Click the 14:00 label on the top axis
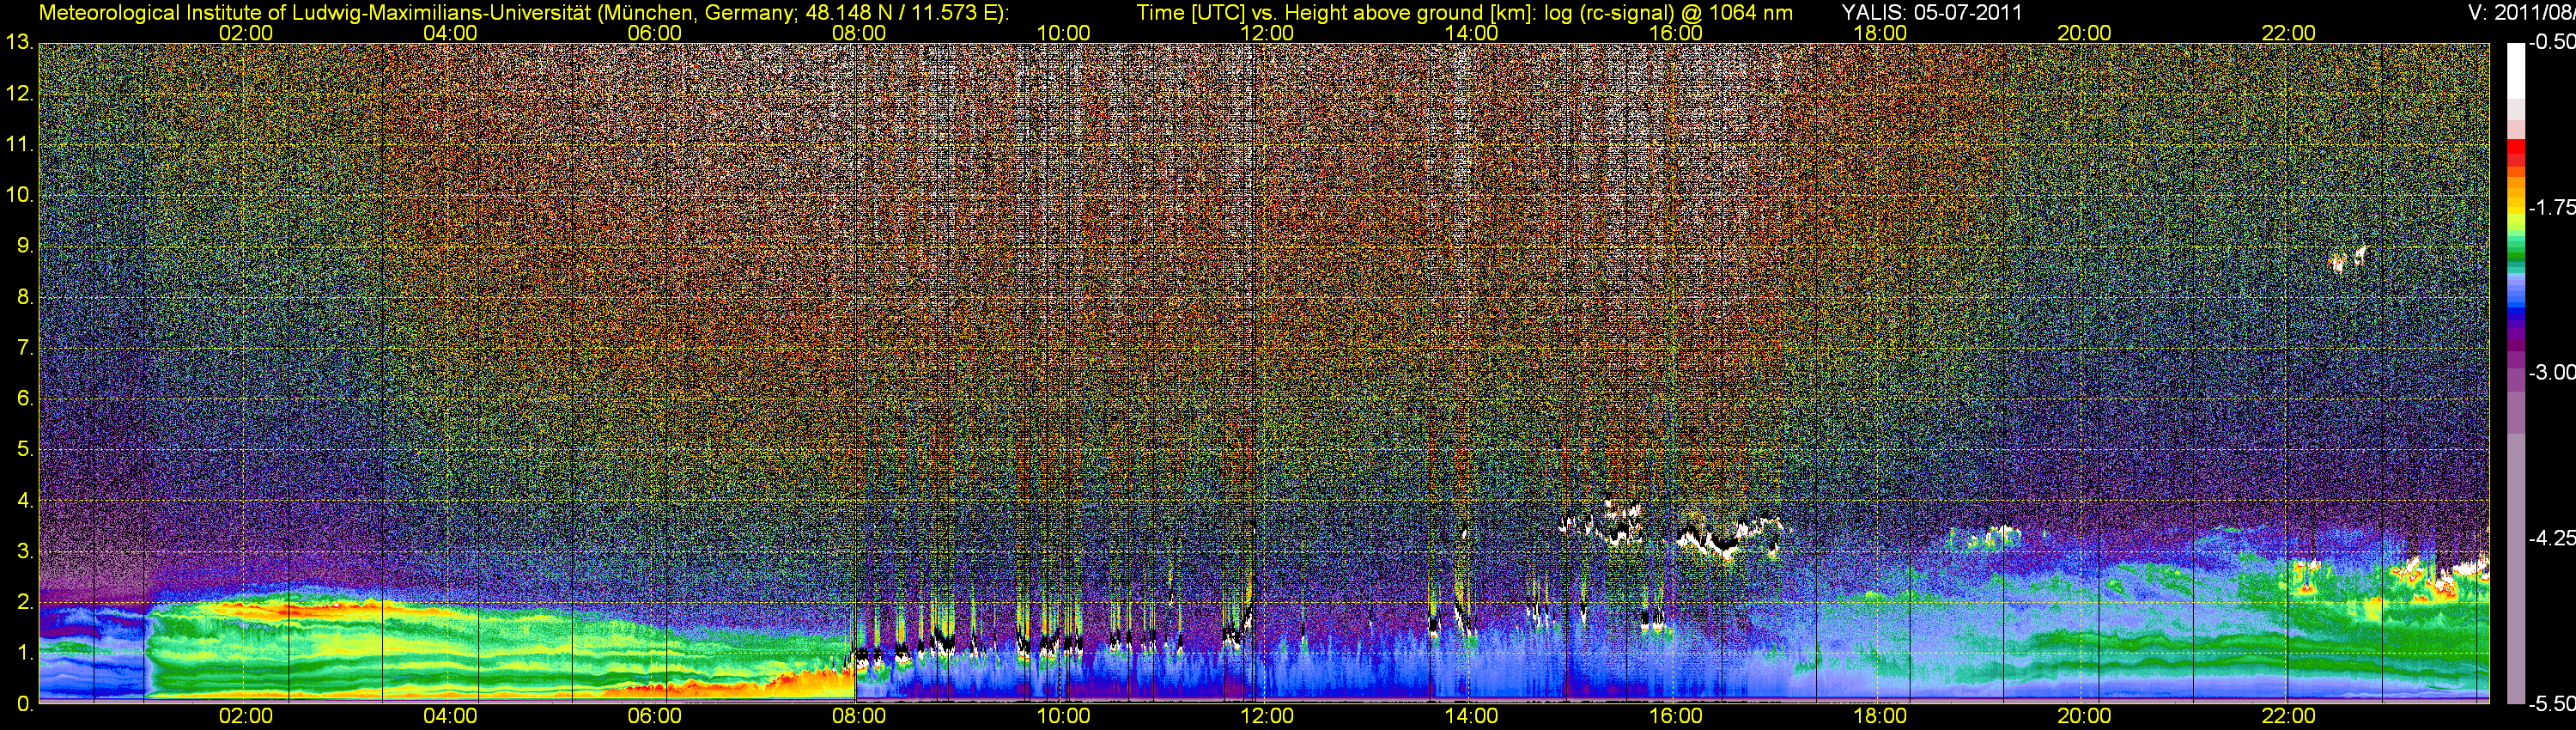 pos(1472,33)
